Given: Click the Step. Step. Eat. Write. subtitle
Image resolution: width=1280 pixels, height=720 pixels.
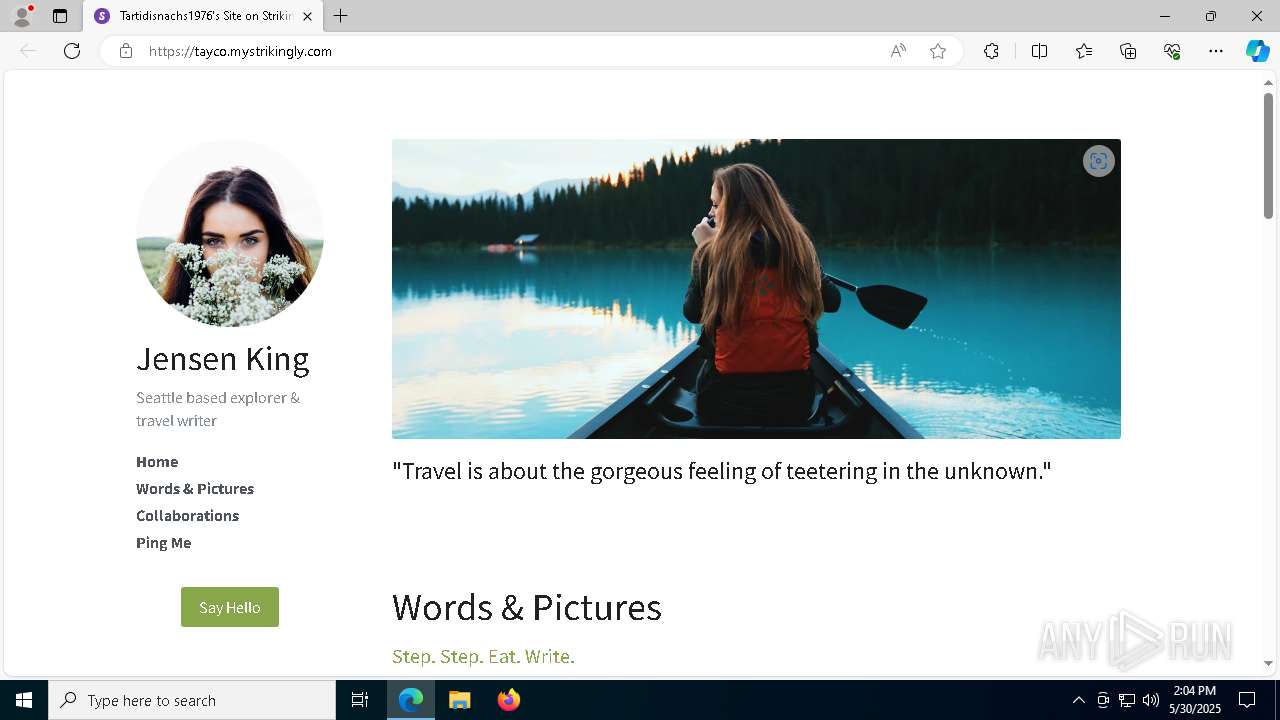Looking at the screenshot, I should (483, 657).
